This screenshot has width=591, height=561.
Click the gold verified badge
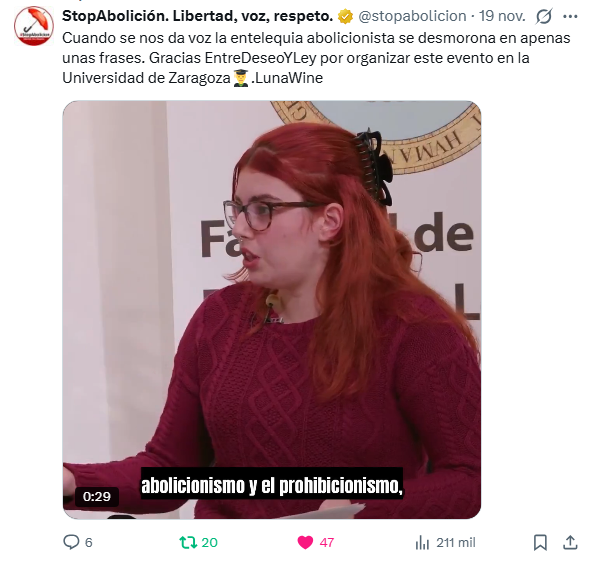click(345, 16)
